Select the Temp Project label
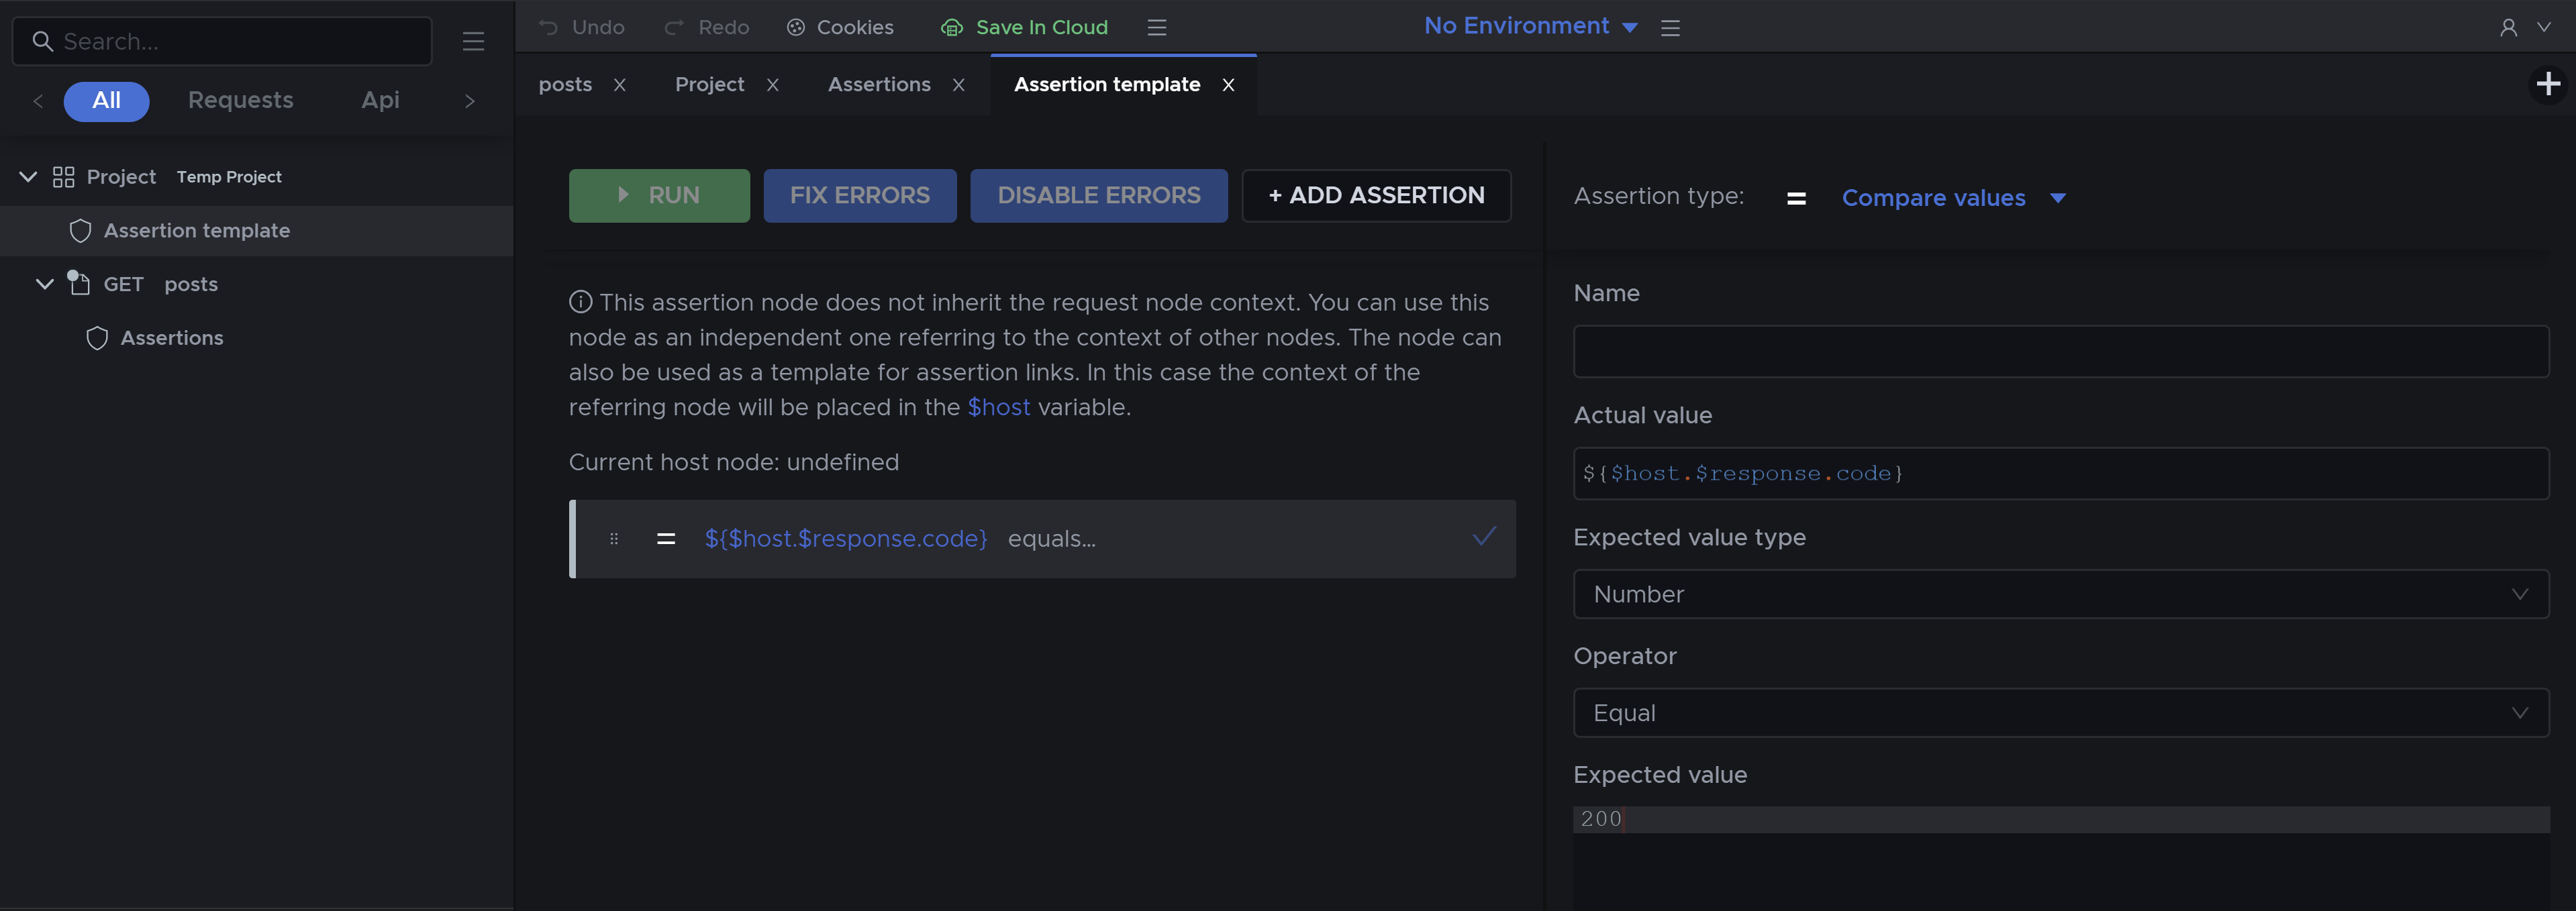Screen dimensions: 2576x911 click(229, 177)
